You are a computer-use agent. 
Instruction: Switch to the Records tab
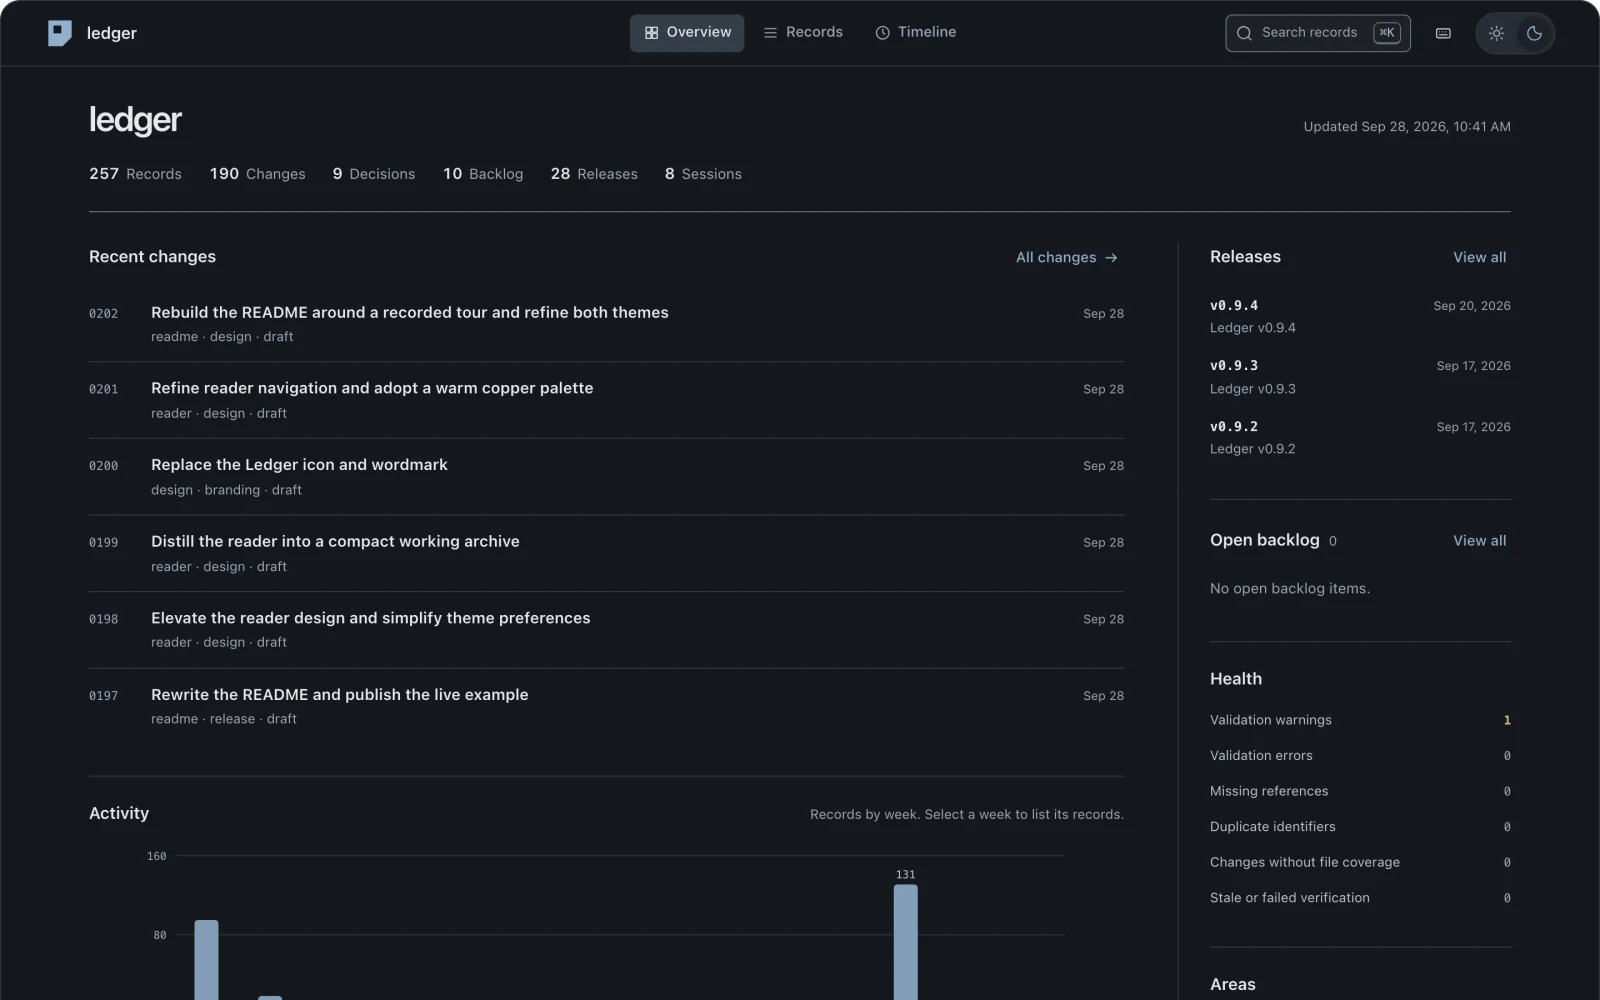[803, 33]
